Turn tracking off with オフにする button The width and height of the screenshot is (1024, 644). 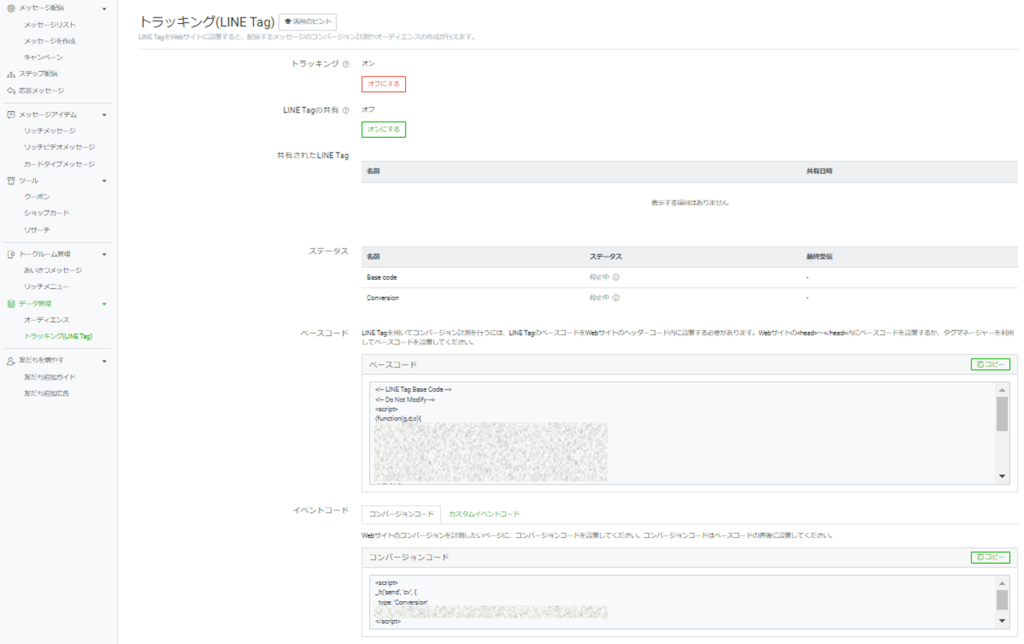[383, 84]
